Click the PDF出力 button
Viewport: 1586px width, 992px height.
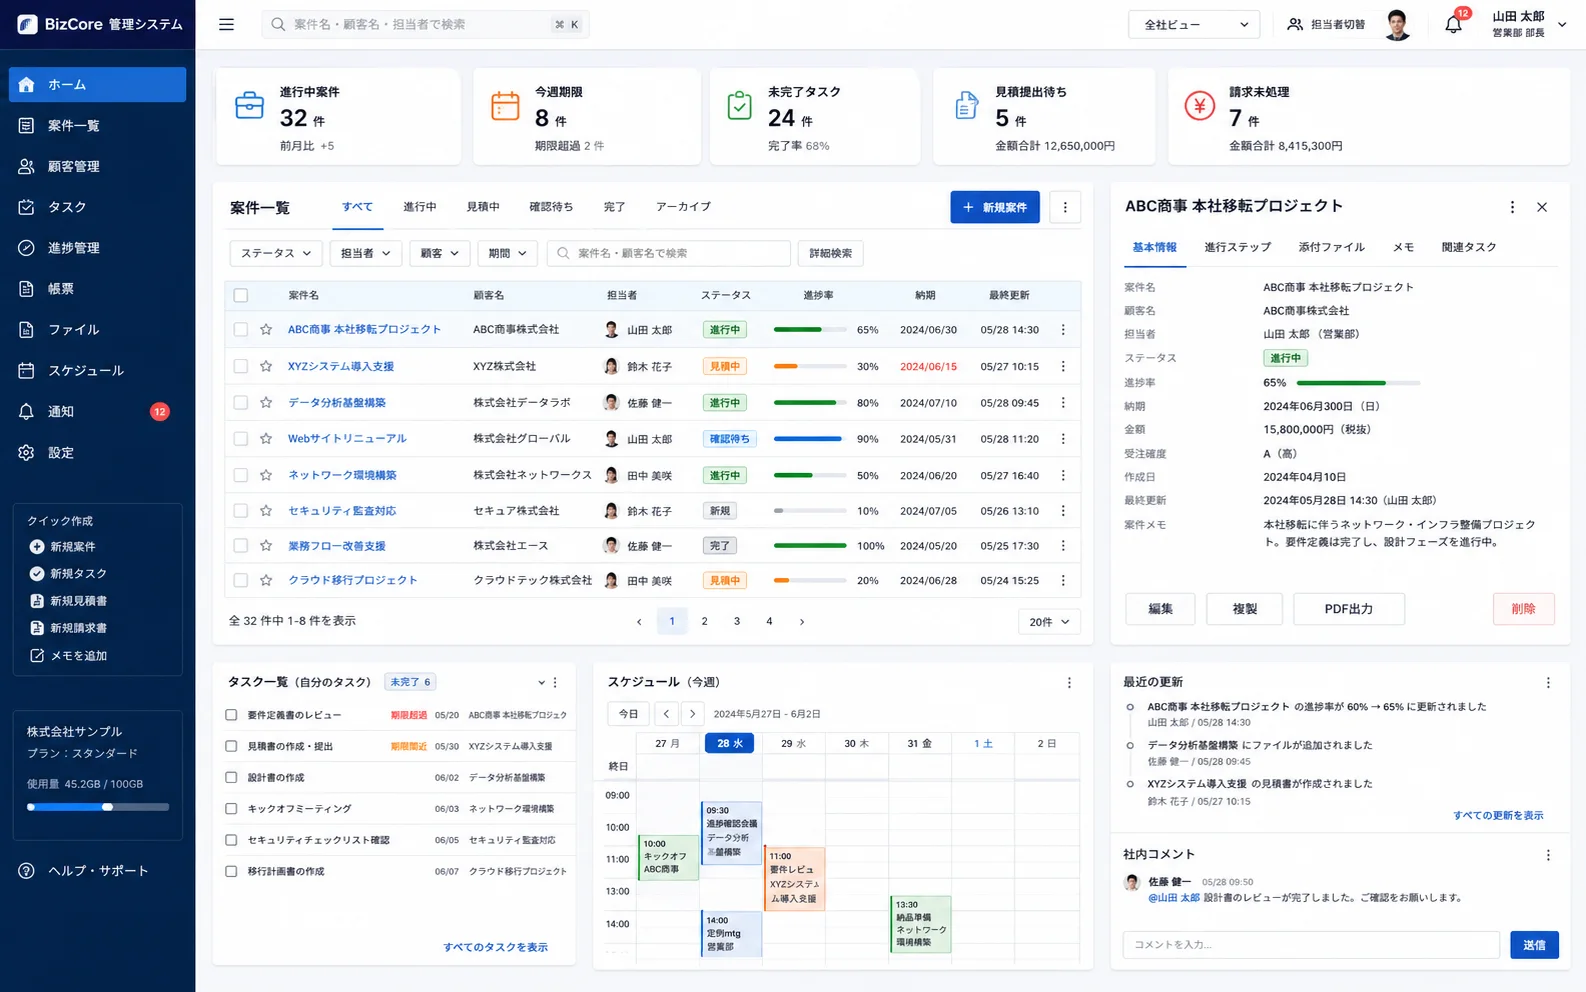pyautogui.click(x=1349, y=609)
